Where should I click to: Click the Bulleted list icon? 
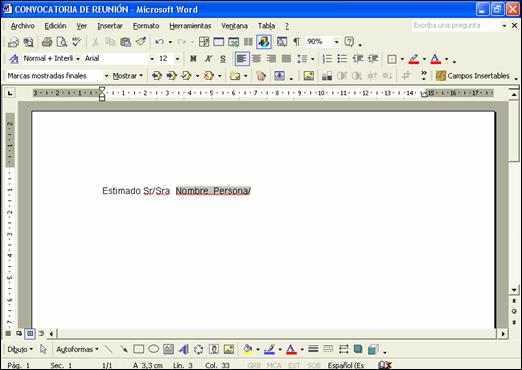342,59
